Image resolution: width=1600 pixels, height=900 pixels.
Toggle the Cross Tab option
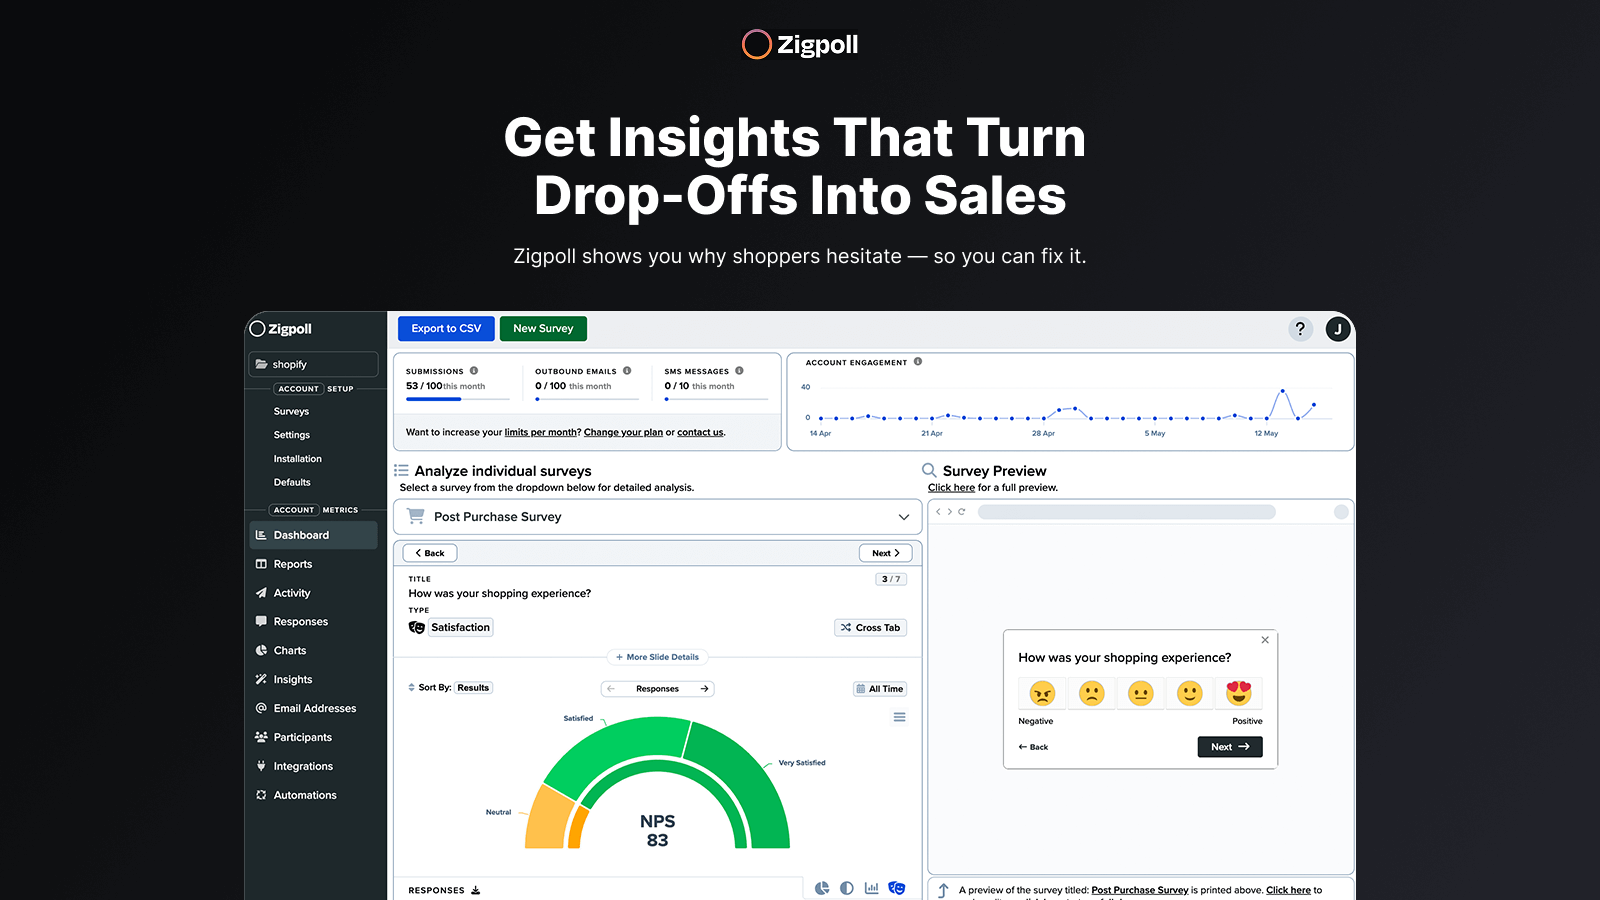(x=869, y=627)
